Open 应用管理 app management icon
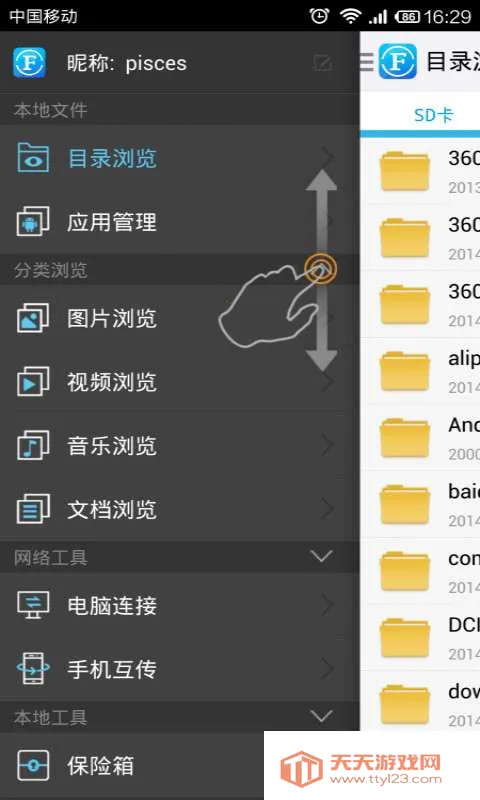Viewport: 480px width, 800px height. (x=33, y=221)
